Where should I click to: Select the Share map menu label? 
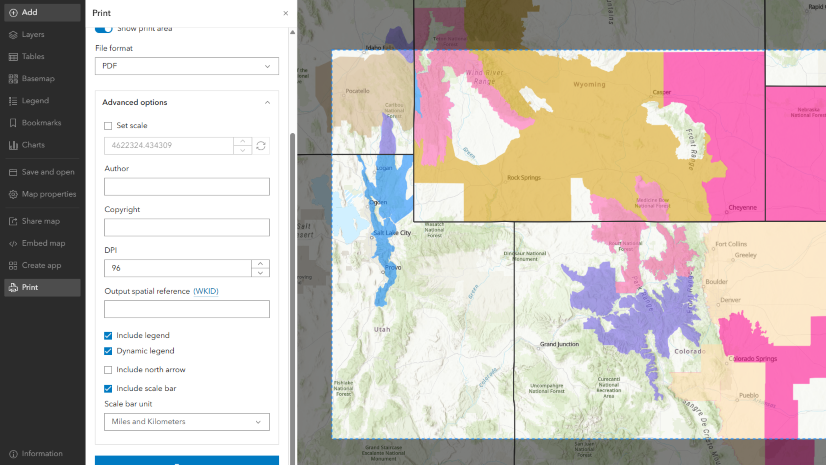(41, 221)
